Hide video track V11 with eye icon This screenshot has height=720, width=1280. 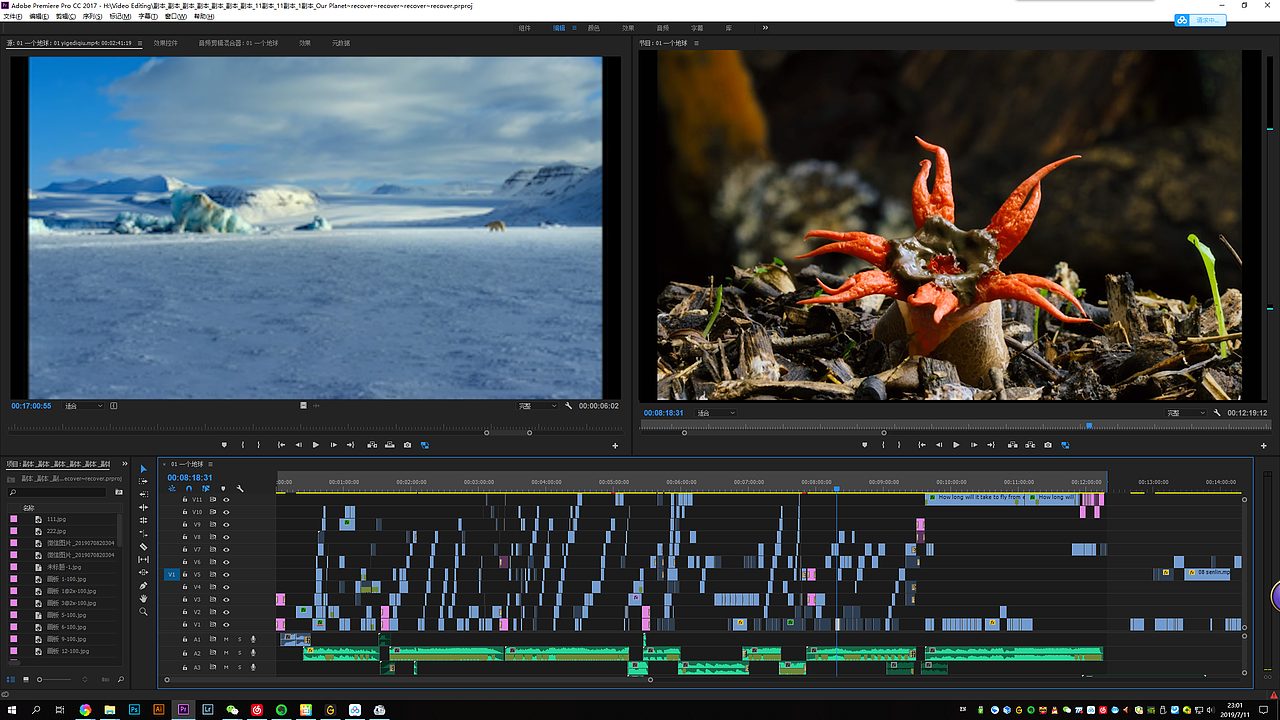[x=226, y=499]
